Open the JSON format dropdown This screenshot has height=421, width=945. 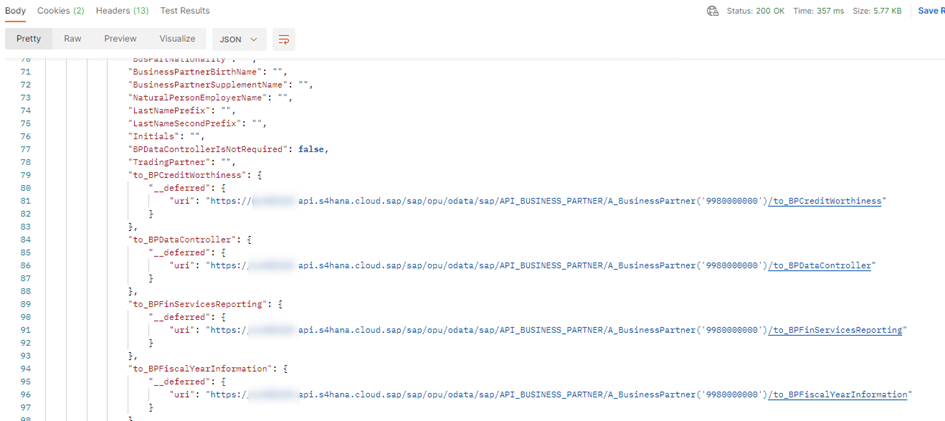tap(238, 39)
